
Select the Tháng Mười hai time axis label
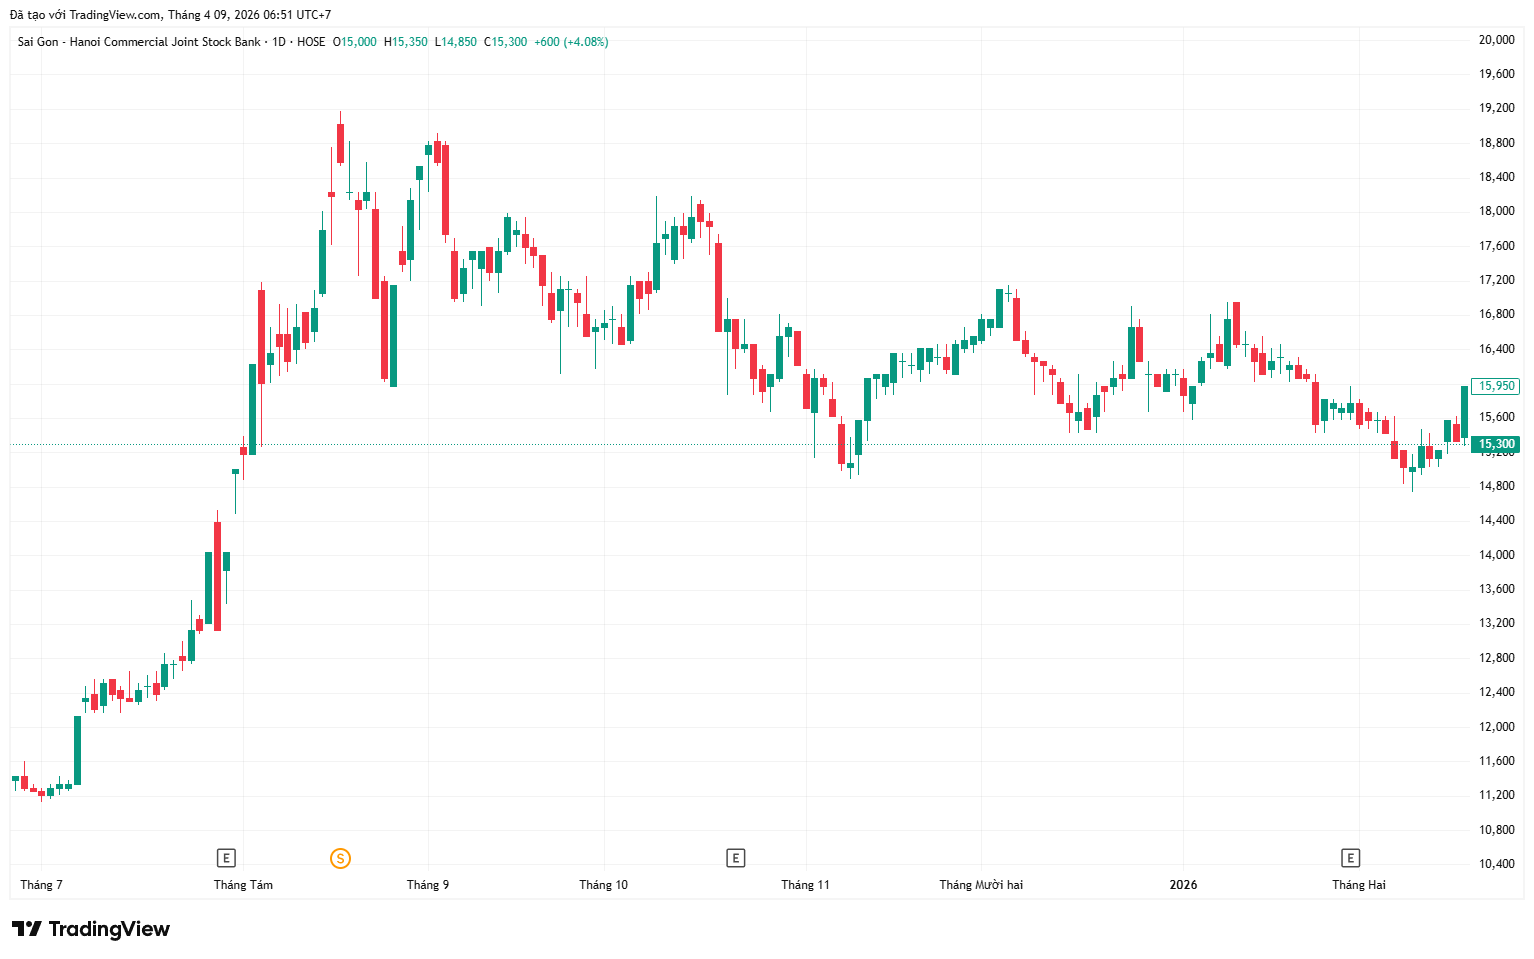pyautogui.click(x=981, y=885)
